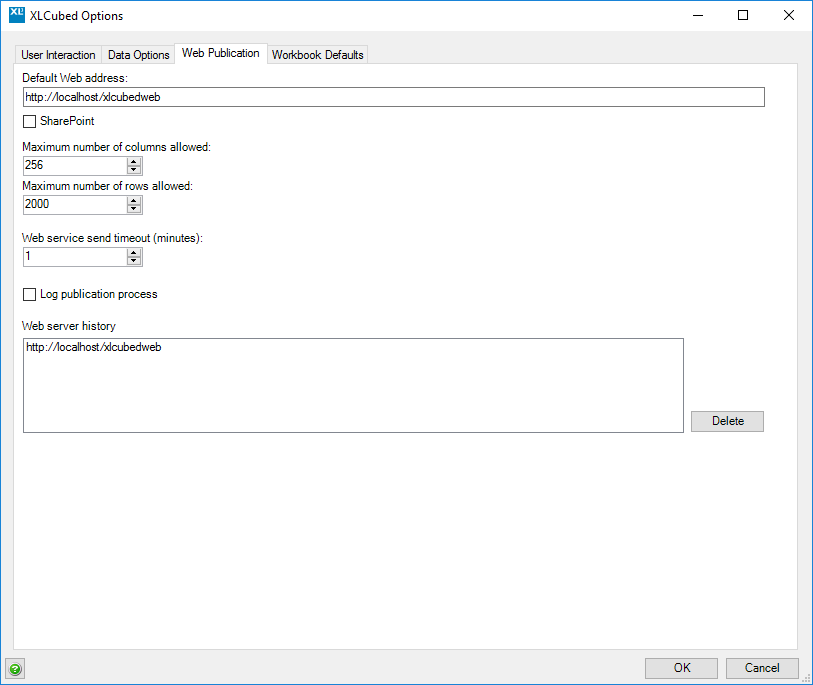Confirm options with OK button
The width and height of the screenshot is (813, 685).
click(681, 668)
